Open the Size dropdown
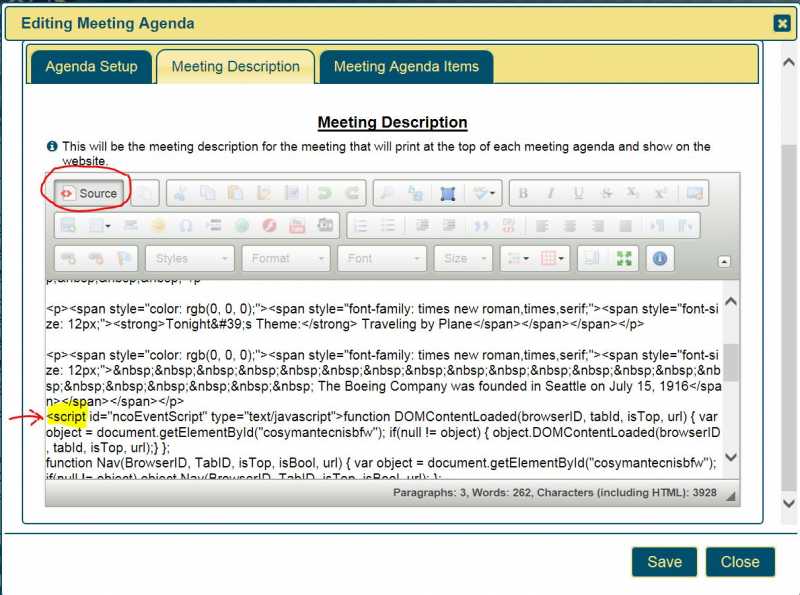The width and height of the screenshot is (800, 595). click(464, 258)
